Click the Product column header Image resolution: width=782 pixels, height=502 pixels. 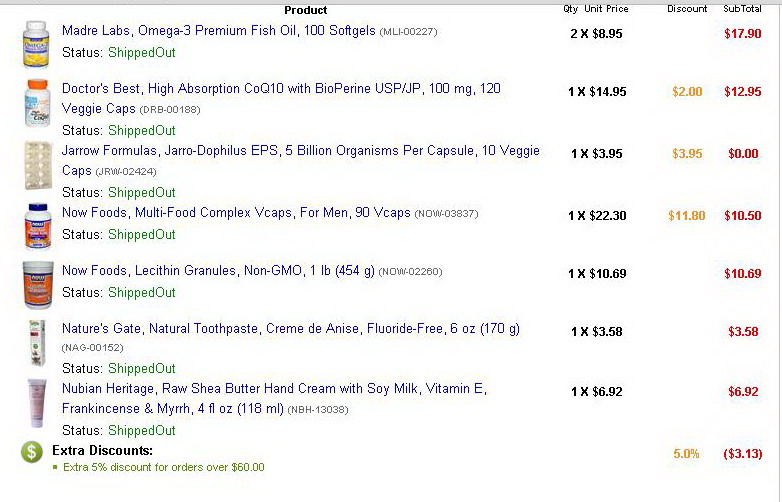[x=305, y=10]
